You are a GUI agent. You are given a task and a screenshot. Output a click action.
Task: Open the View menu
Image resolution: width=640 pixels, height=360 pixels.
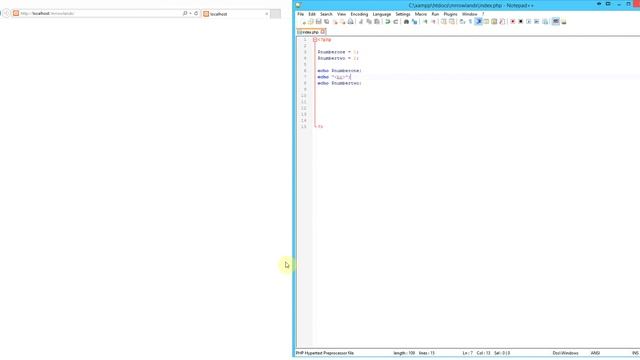[341, 14]
